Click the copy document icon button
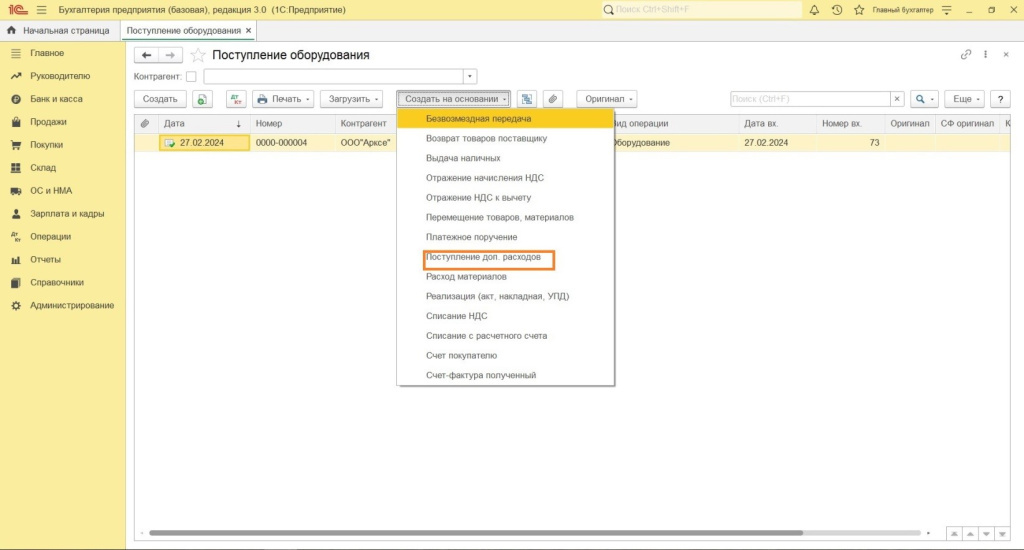Screen dimensions: 1024x550 tap(203, 99)
